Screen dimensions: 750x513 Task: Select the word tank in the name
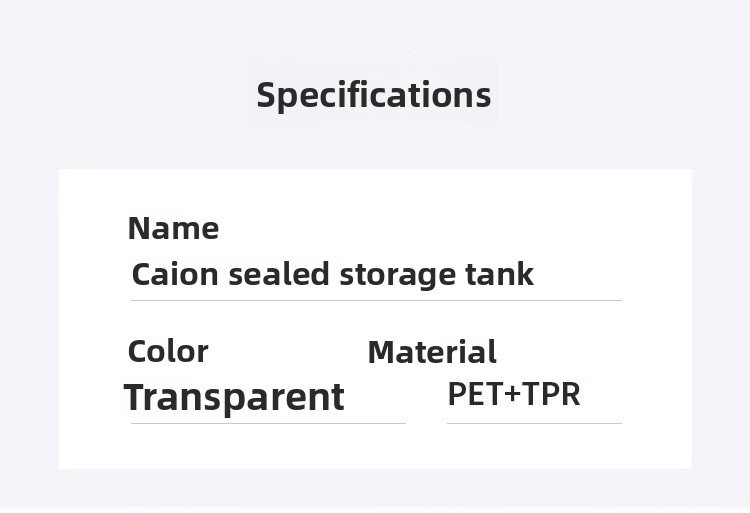(x=500, y=274)
